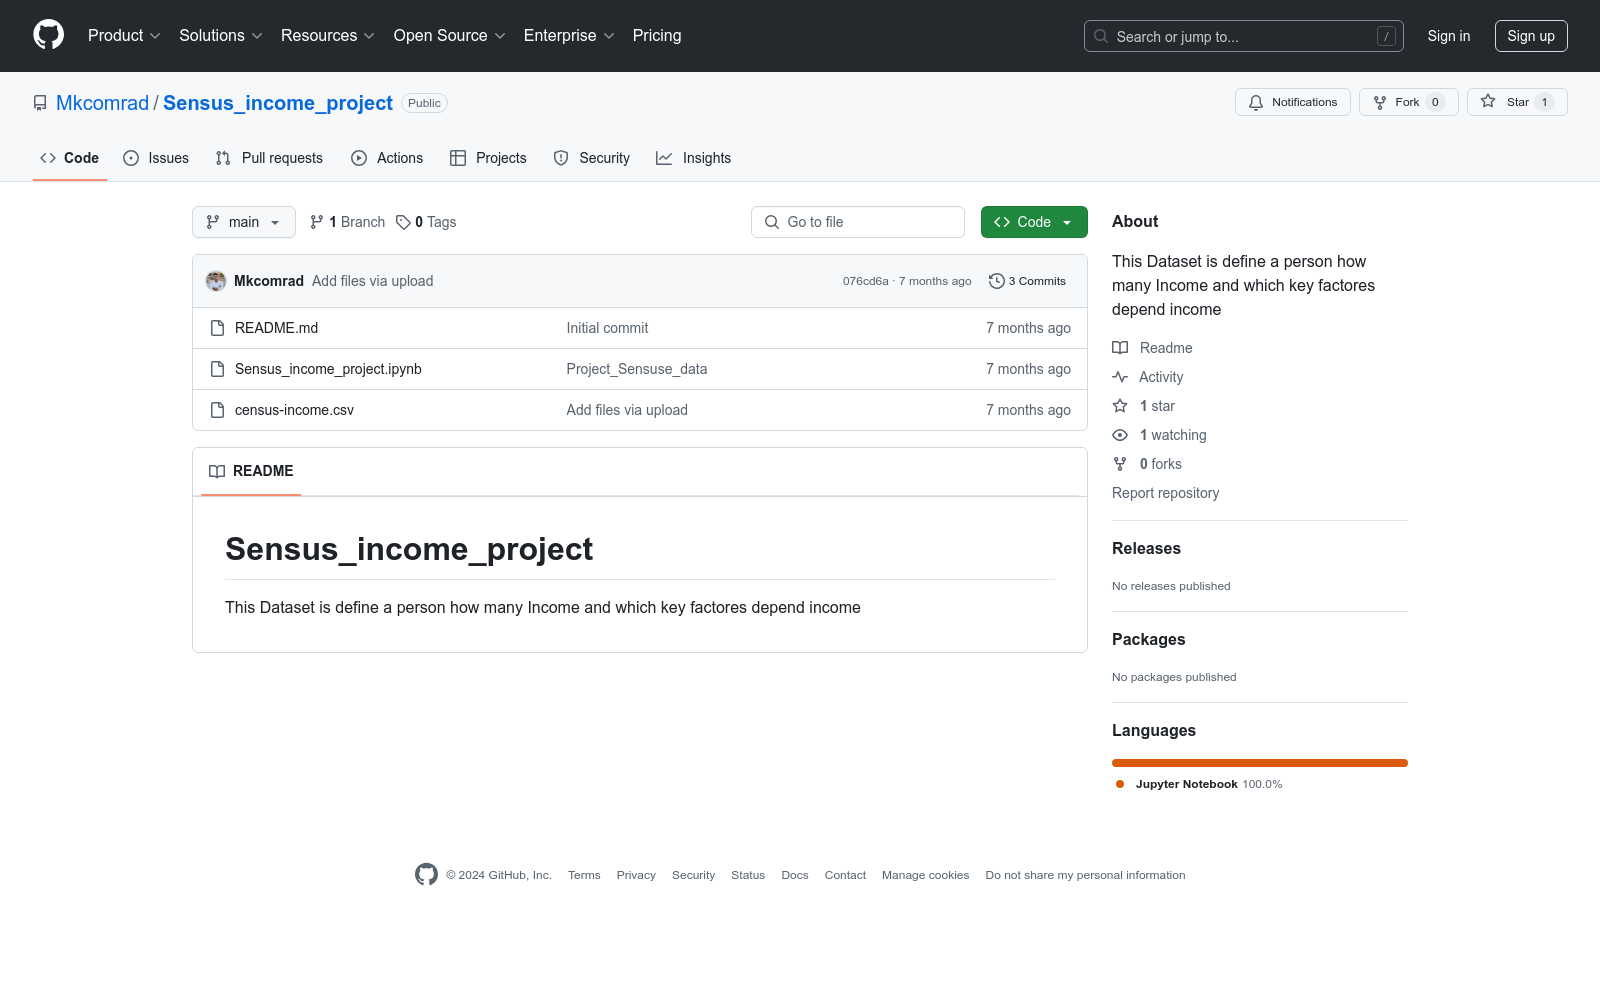Open the Insights tab

694,158
